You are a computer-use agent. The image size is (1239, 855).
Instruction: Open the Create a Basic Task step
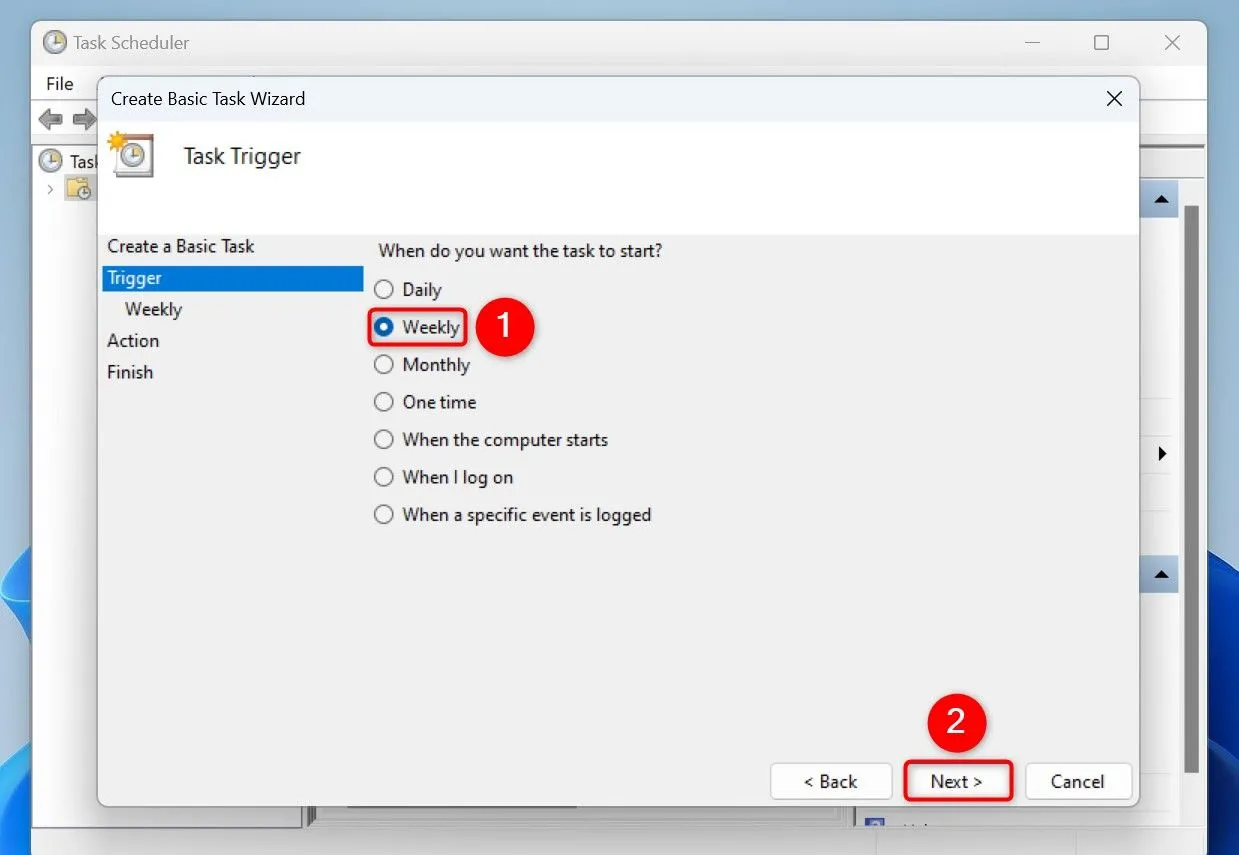181,246
